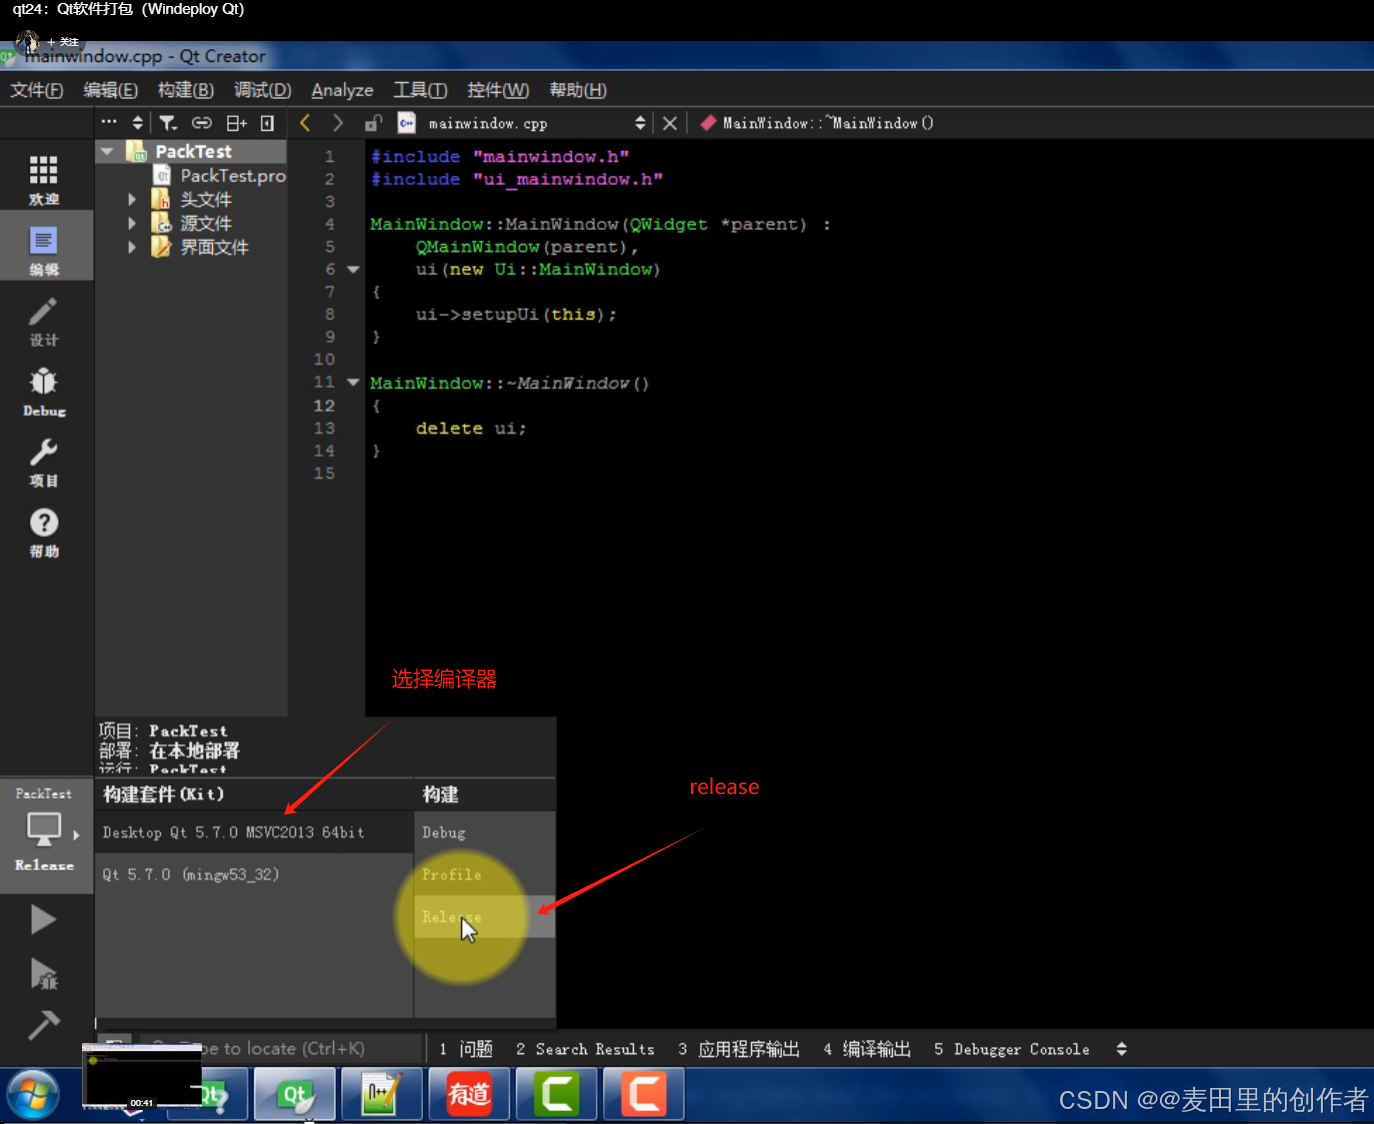Screen dimensions: 1374x1124
Task: Expand the 头文件 headers folder
Action: 131,199
